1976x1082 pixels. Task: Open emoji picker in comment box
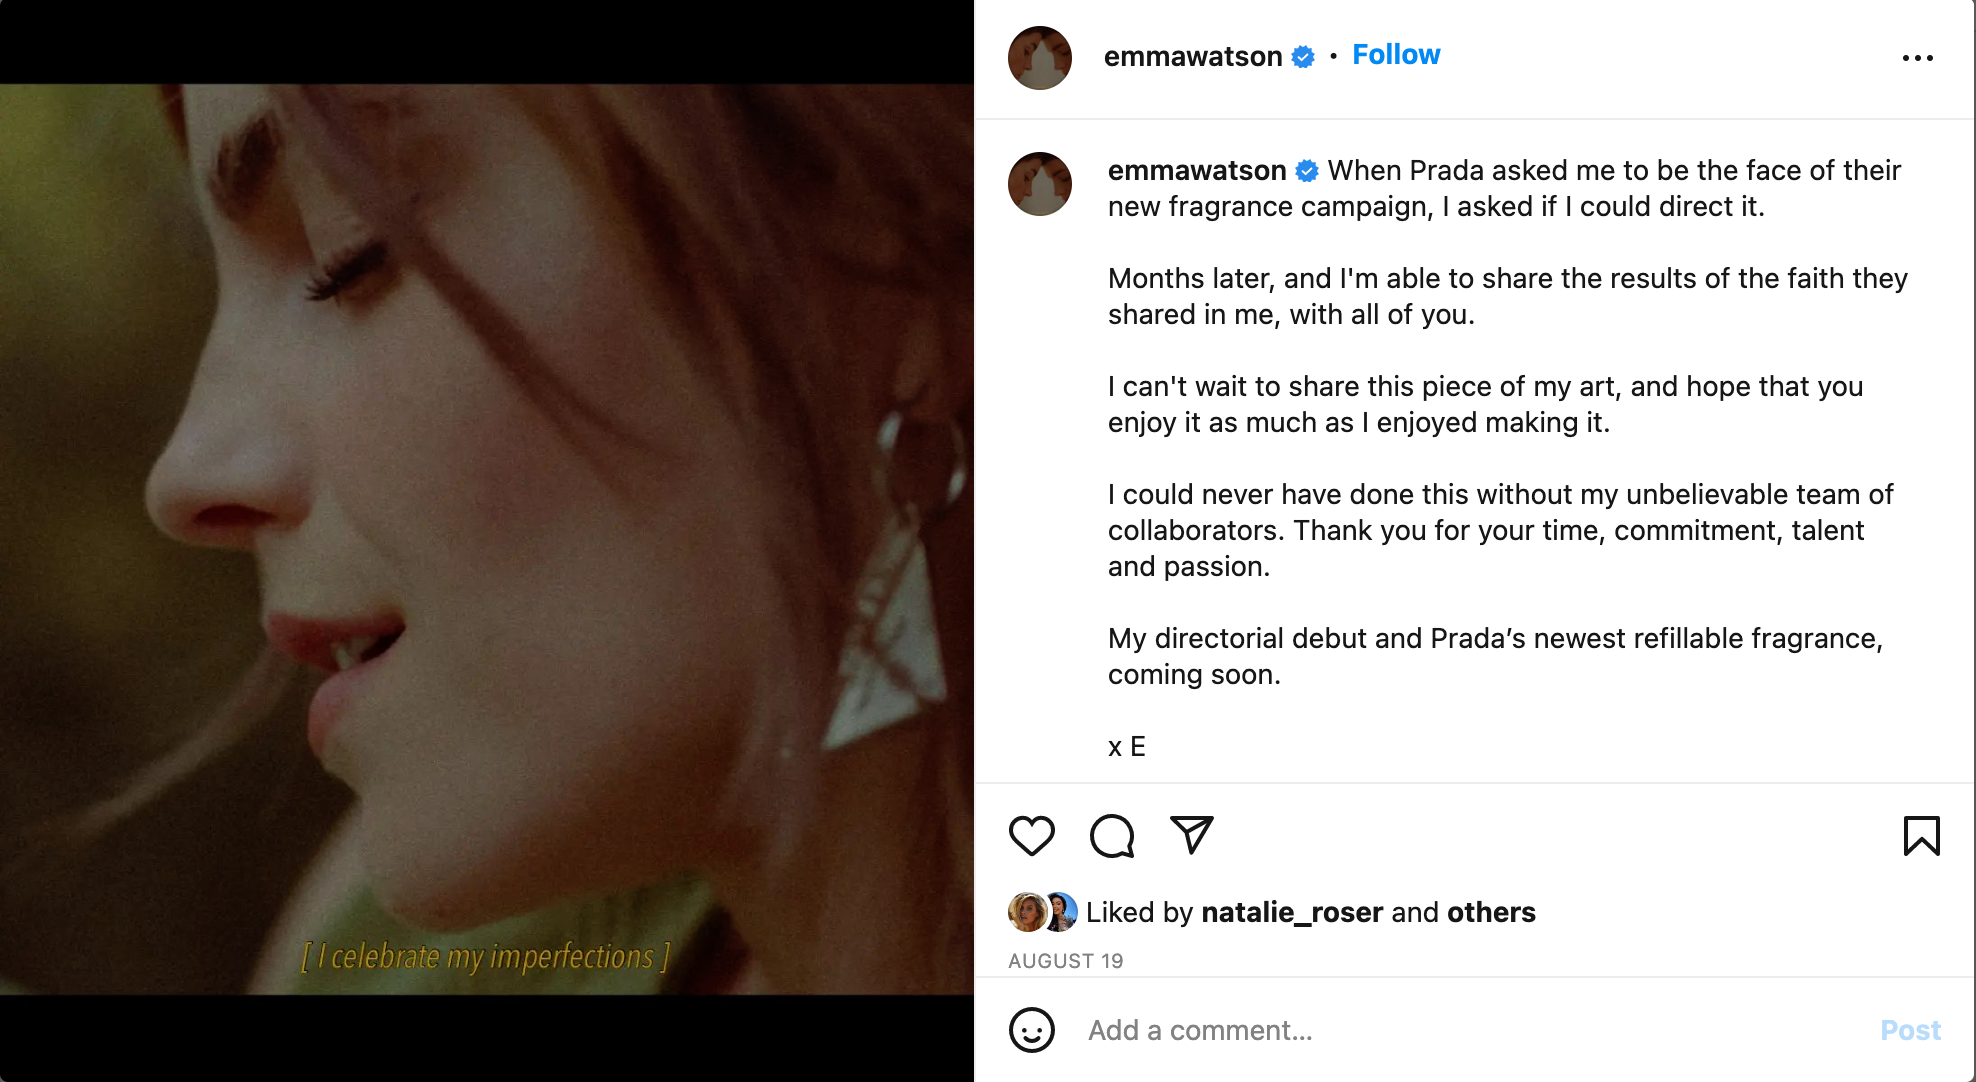pyautogui.click(x=1032, y=1030)
